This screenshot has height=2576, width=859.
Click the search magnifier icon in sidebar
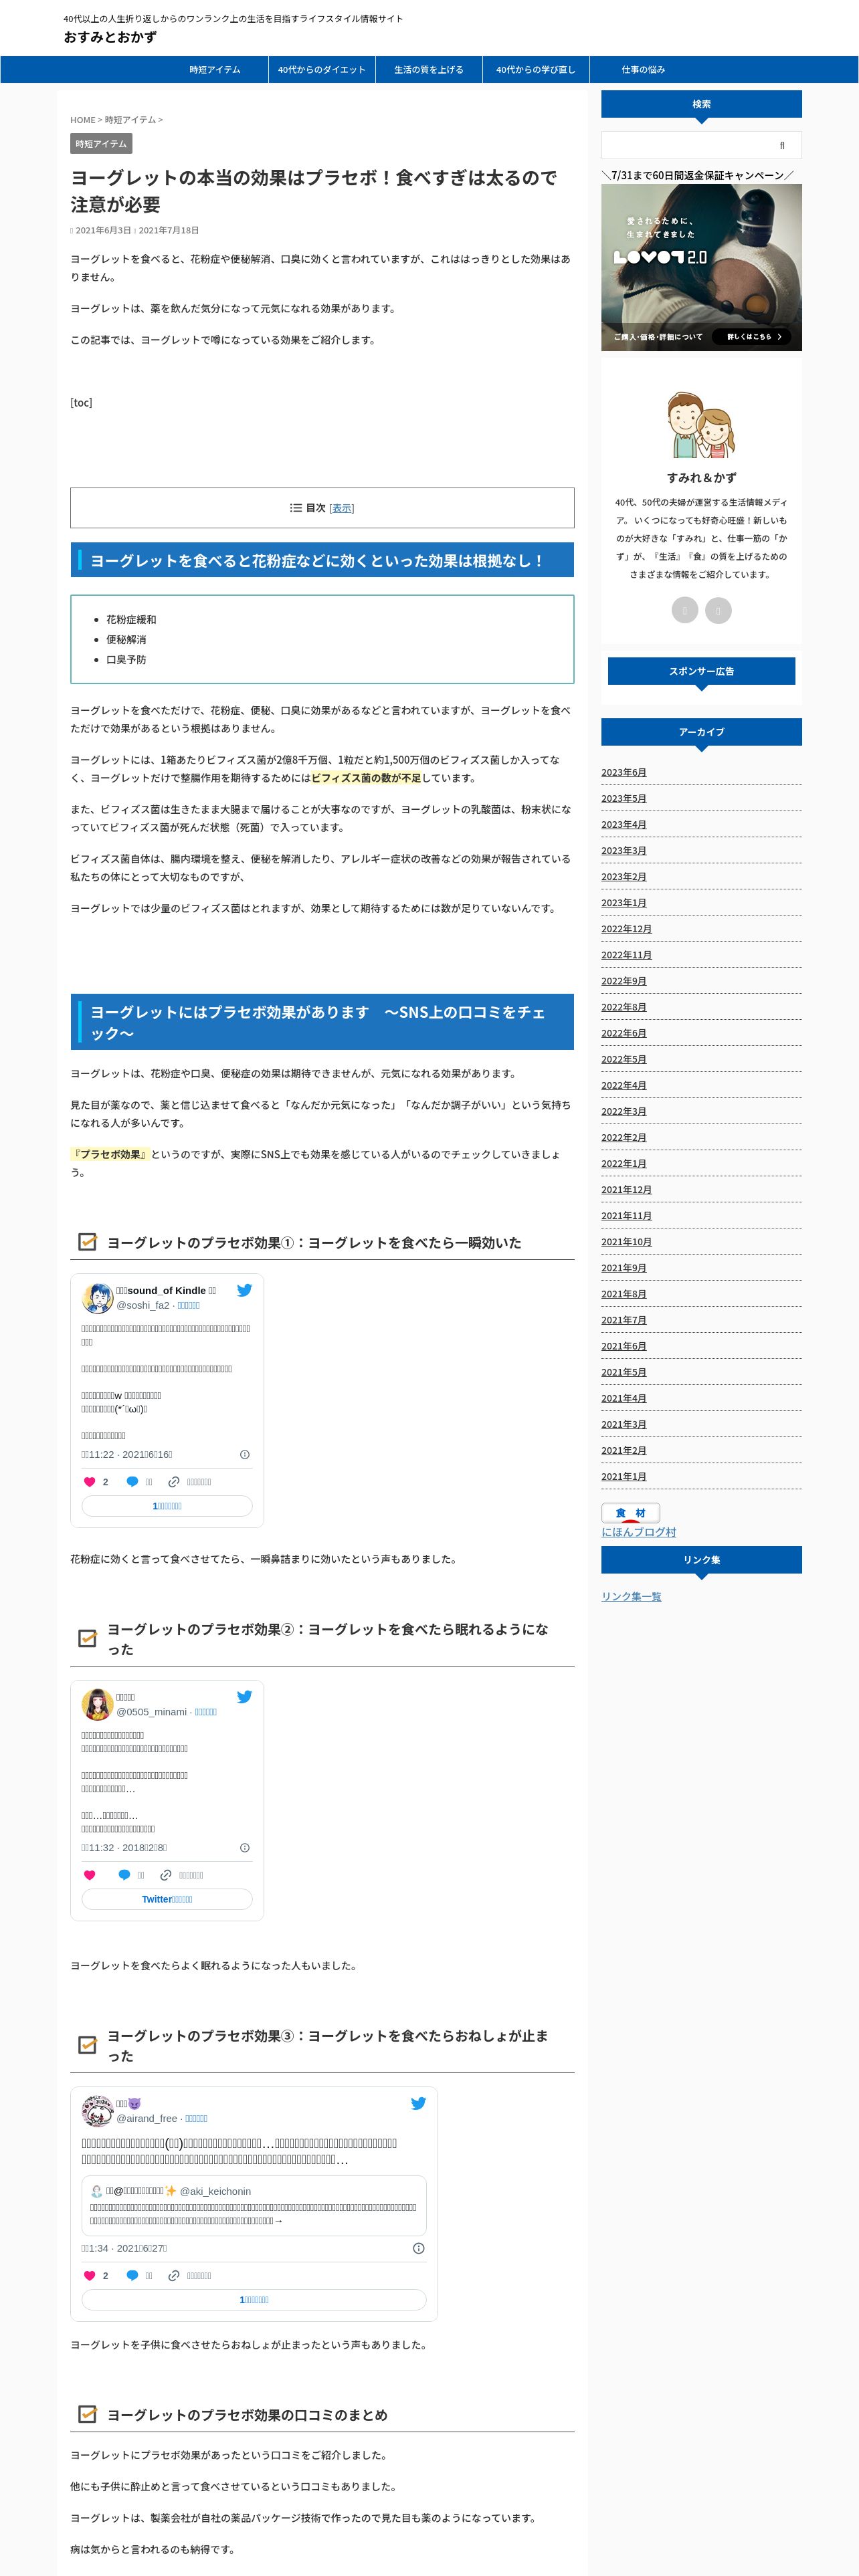click(x=782, y=145)
